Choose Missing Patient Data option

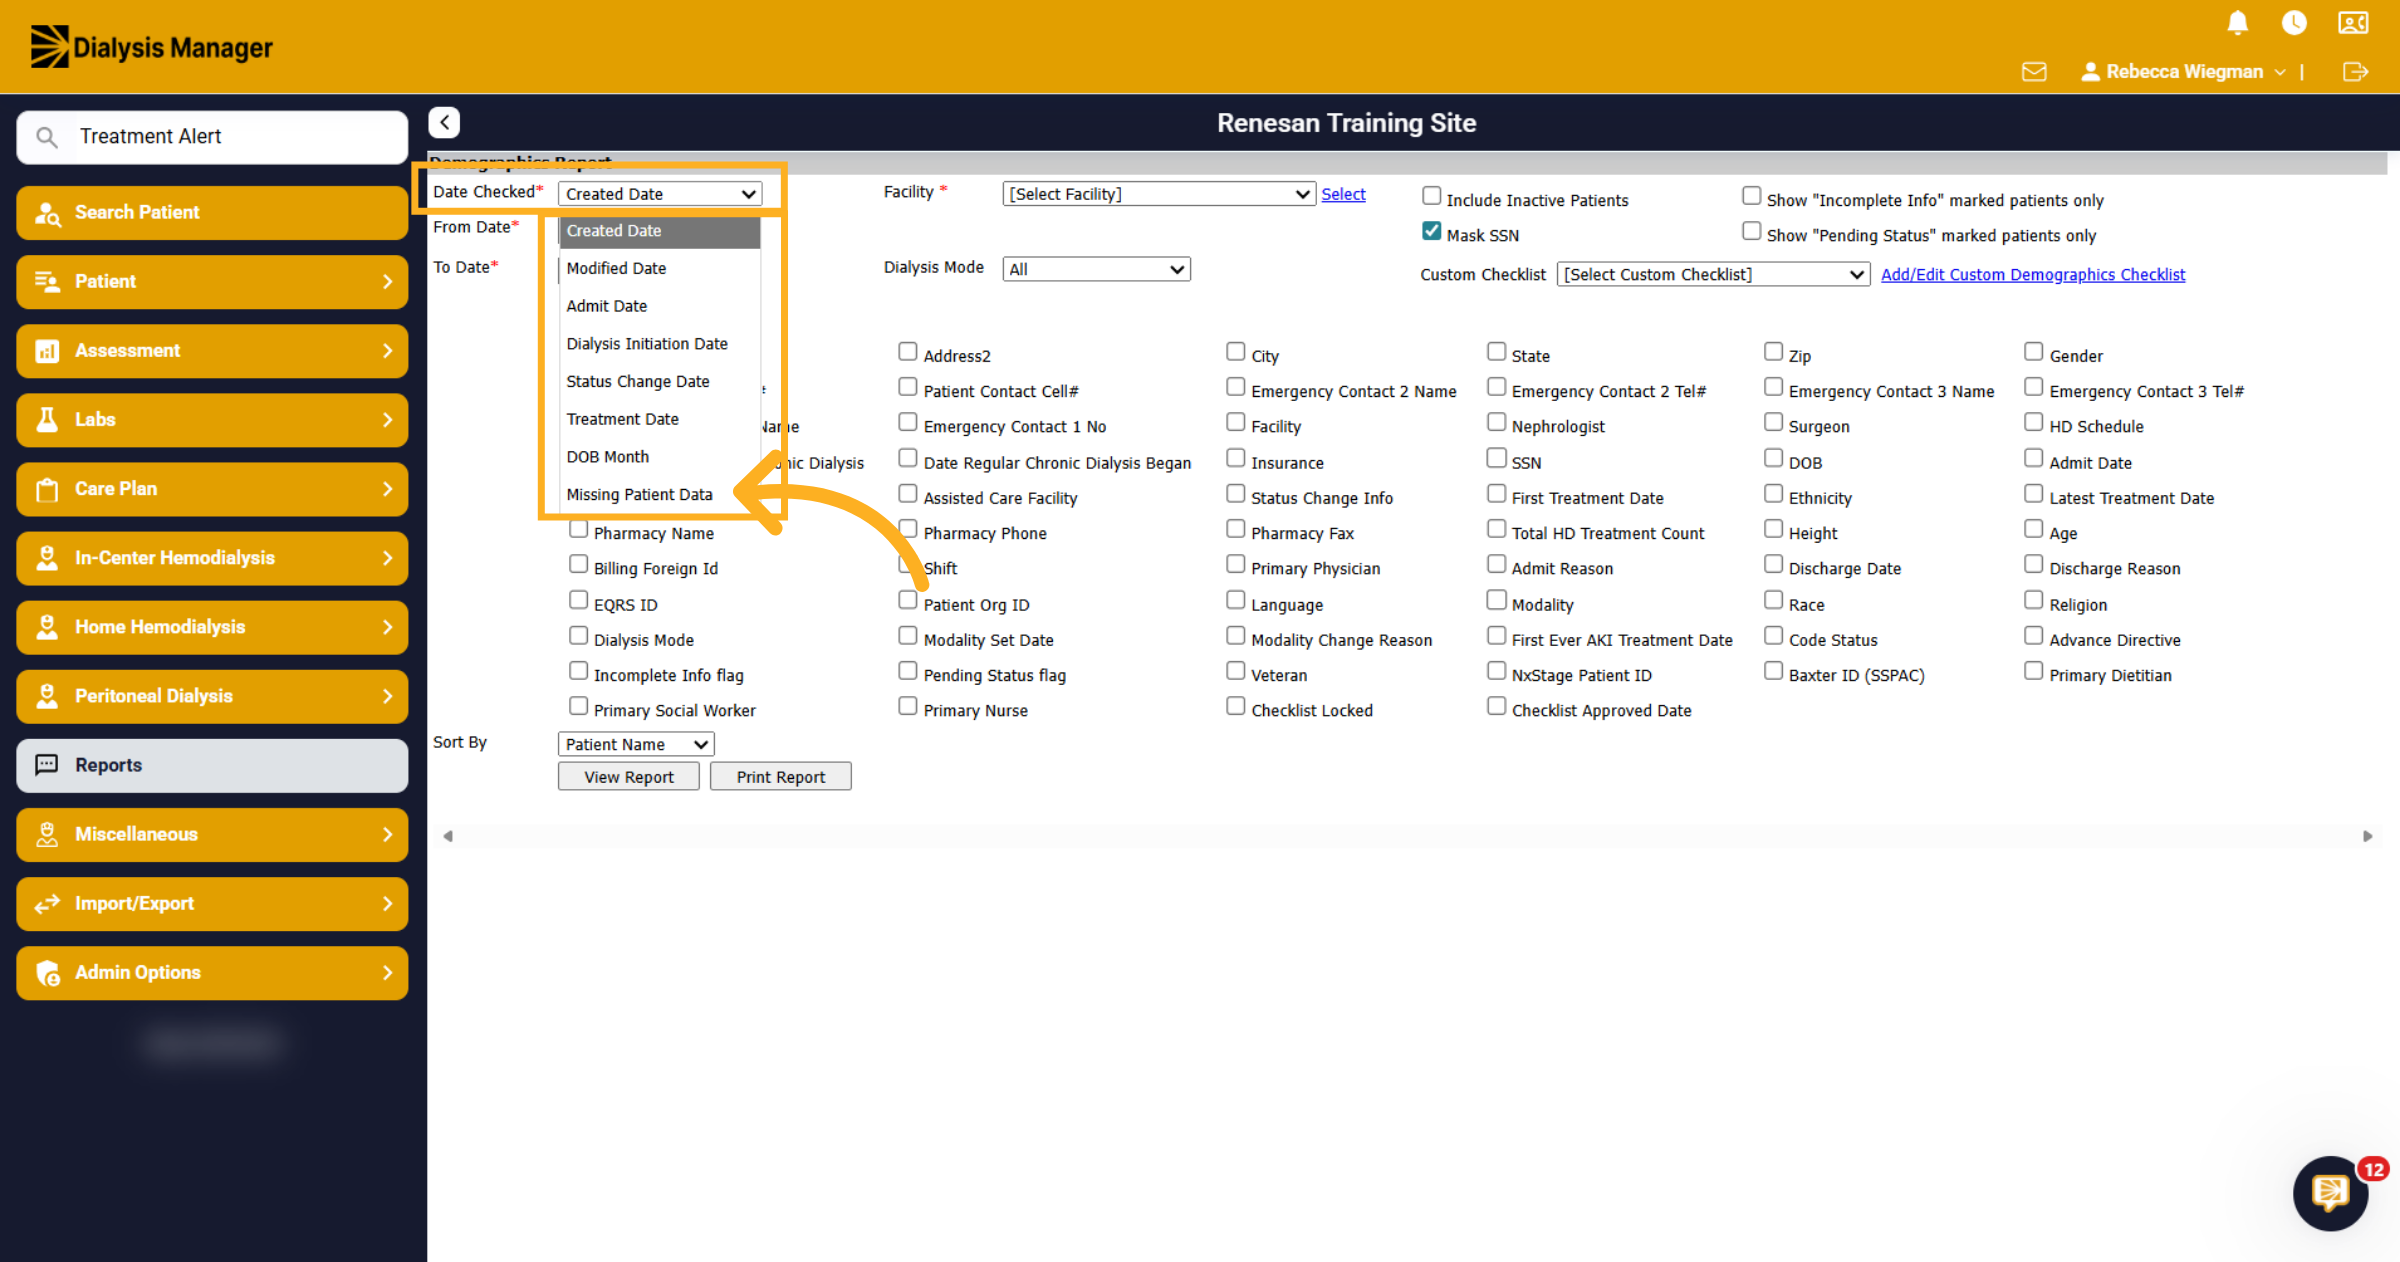(x=640, y=495)
